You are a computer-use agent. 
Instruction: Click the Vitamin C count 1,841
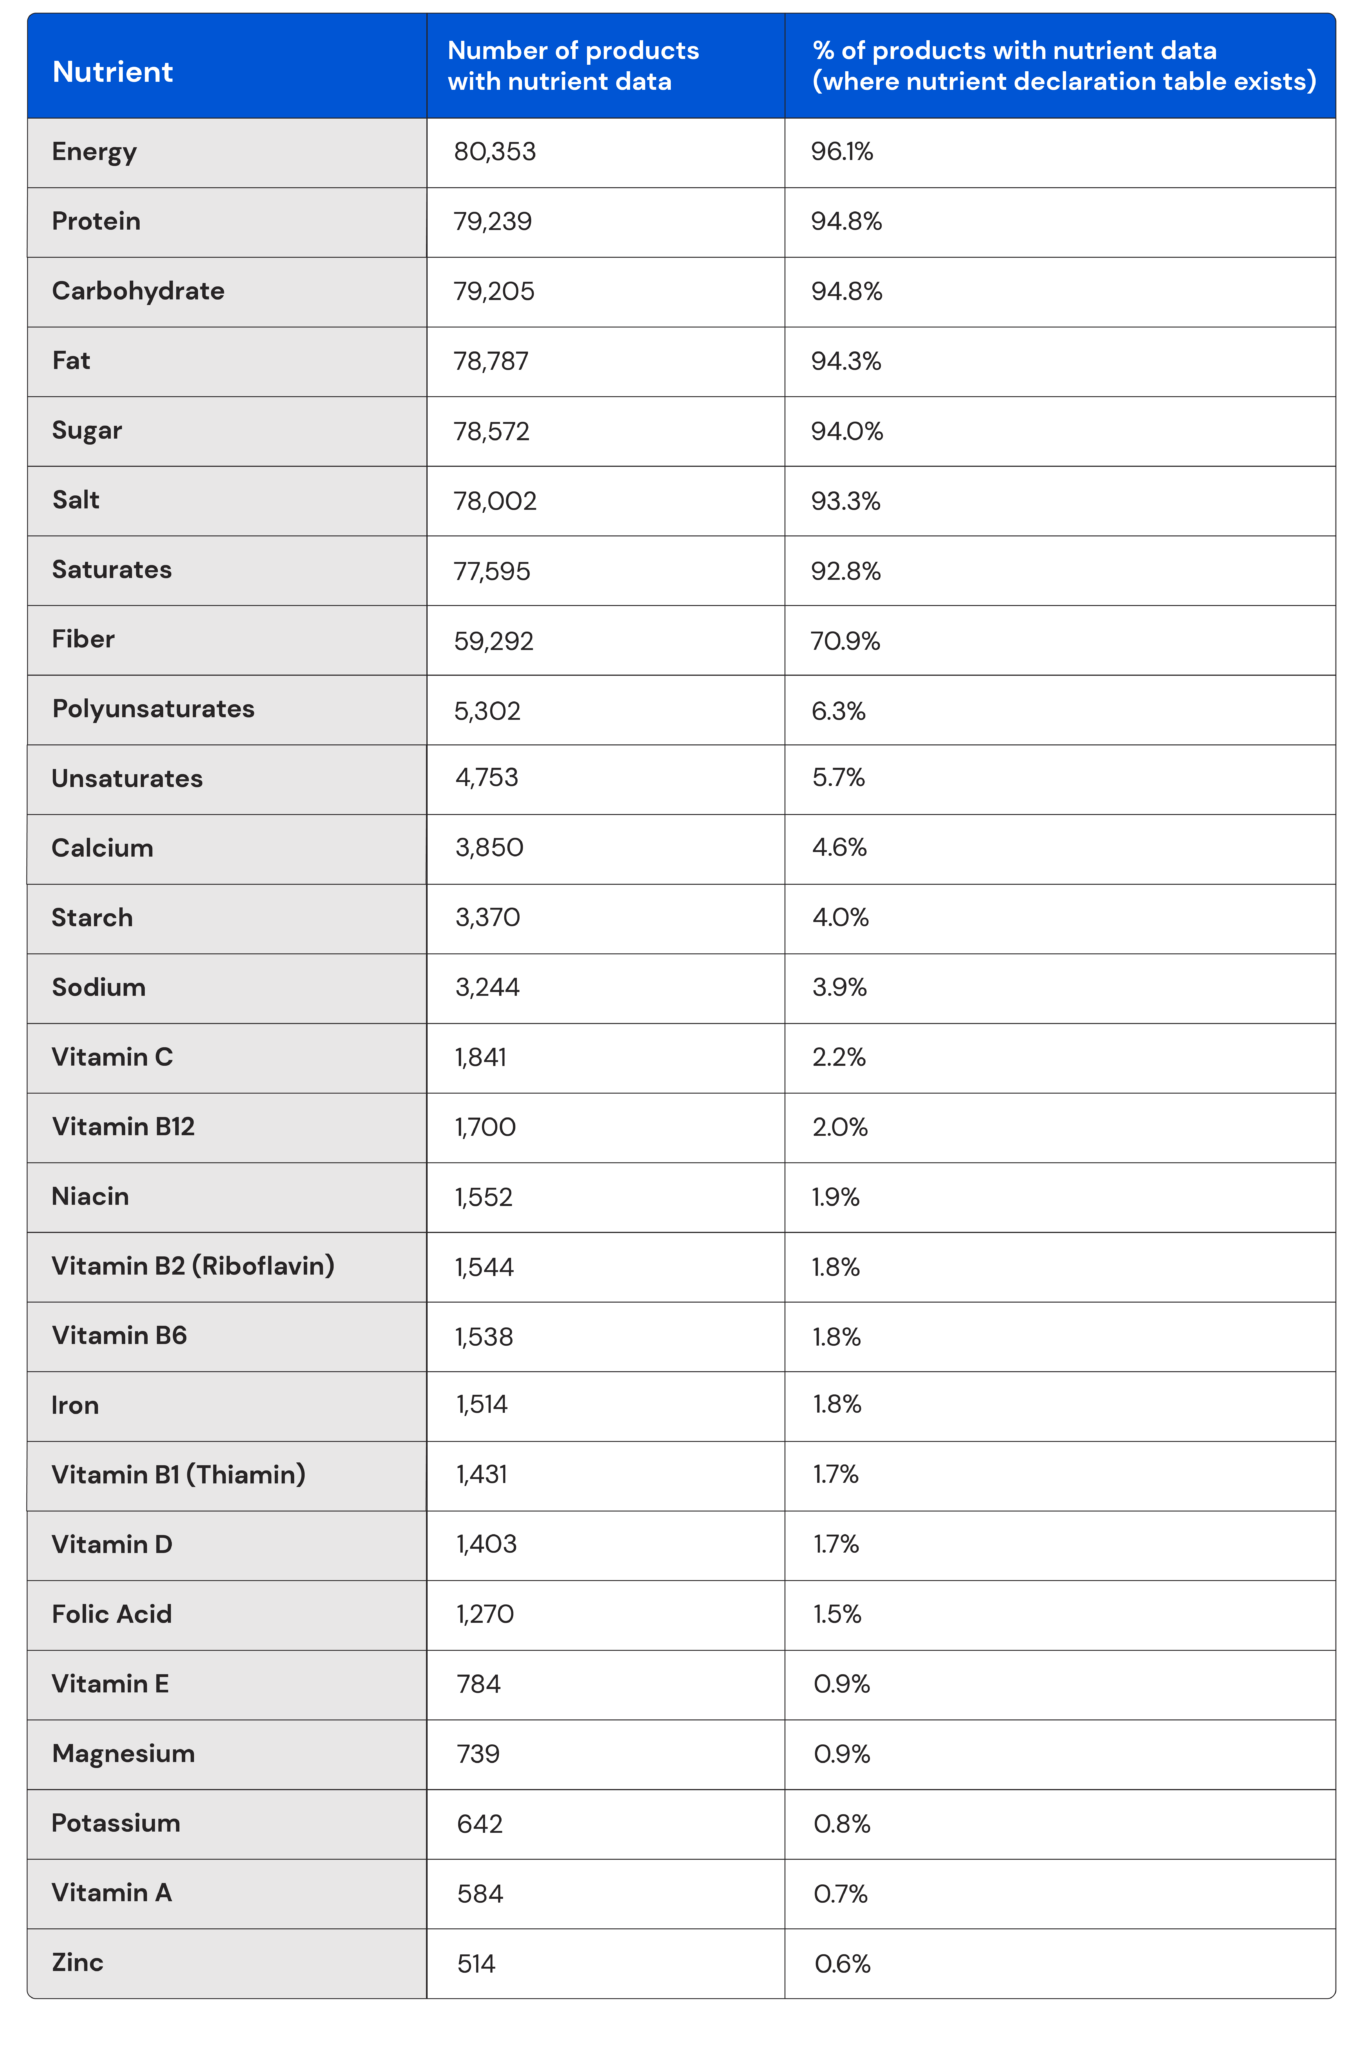(x=481, y=1058)
